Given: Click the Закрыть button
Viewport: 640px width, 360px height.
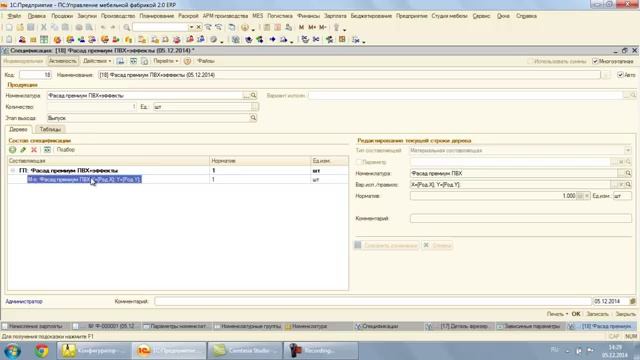Looking at the screenshot, I should (626, 314).
